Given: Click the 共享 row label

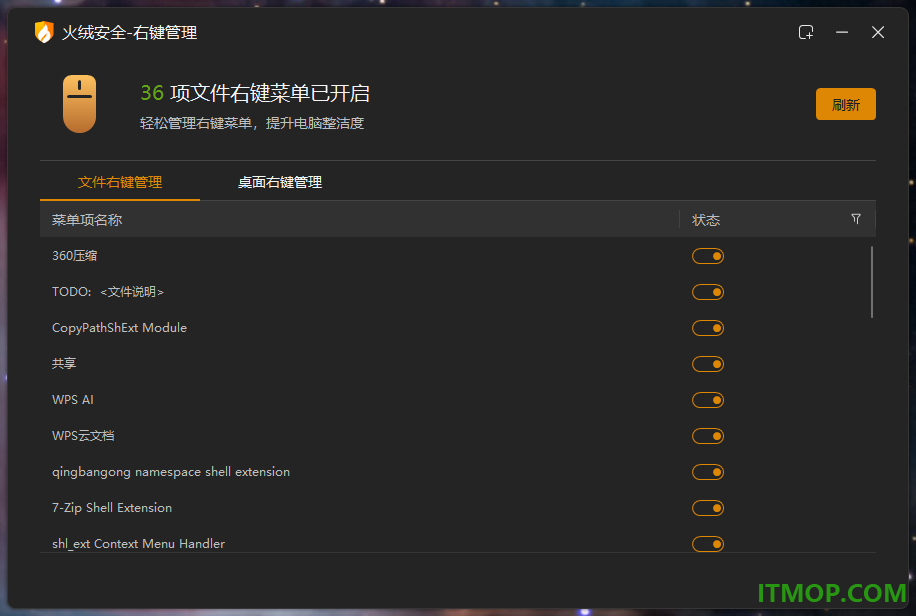Looking at the screenshot, I should [64, 364].
